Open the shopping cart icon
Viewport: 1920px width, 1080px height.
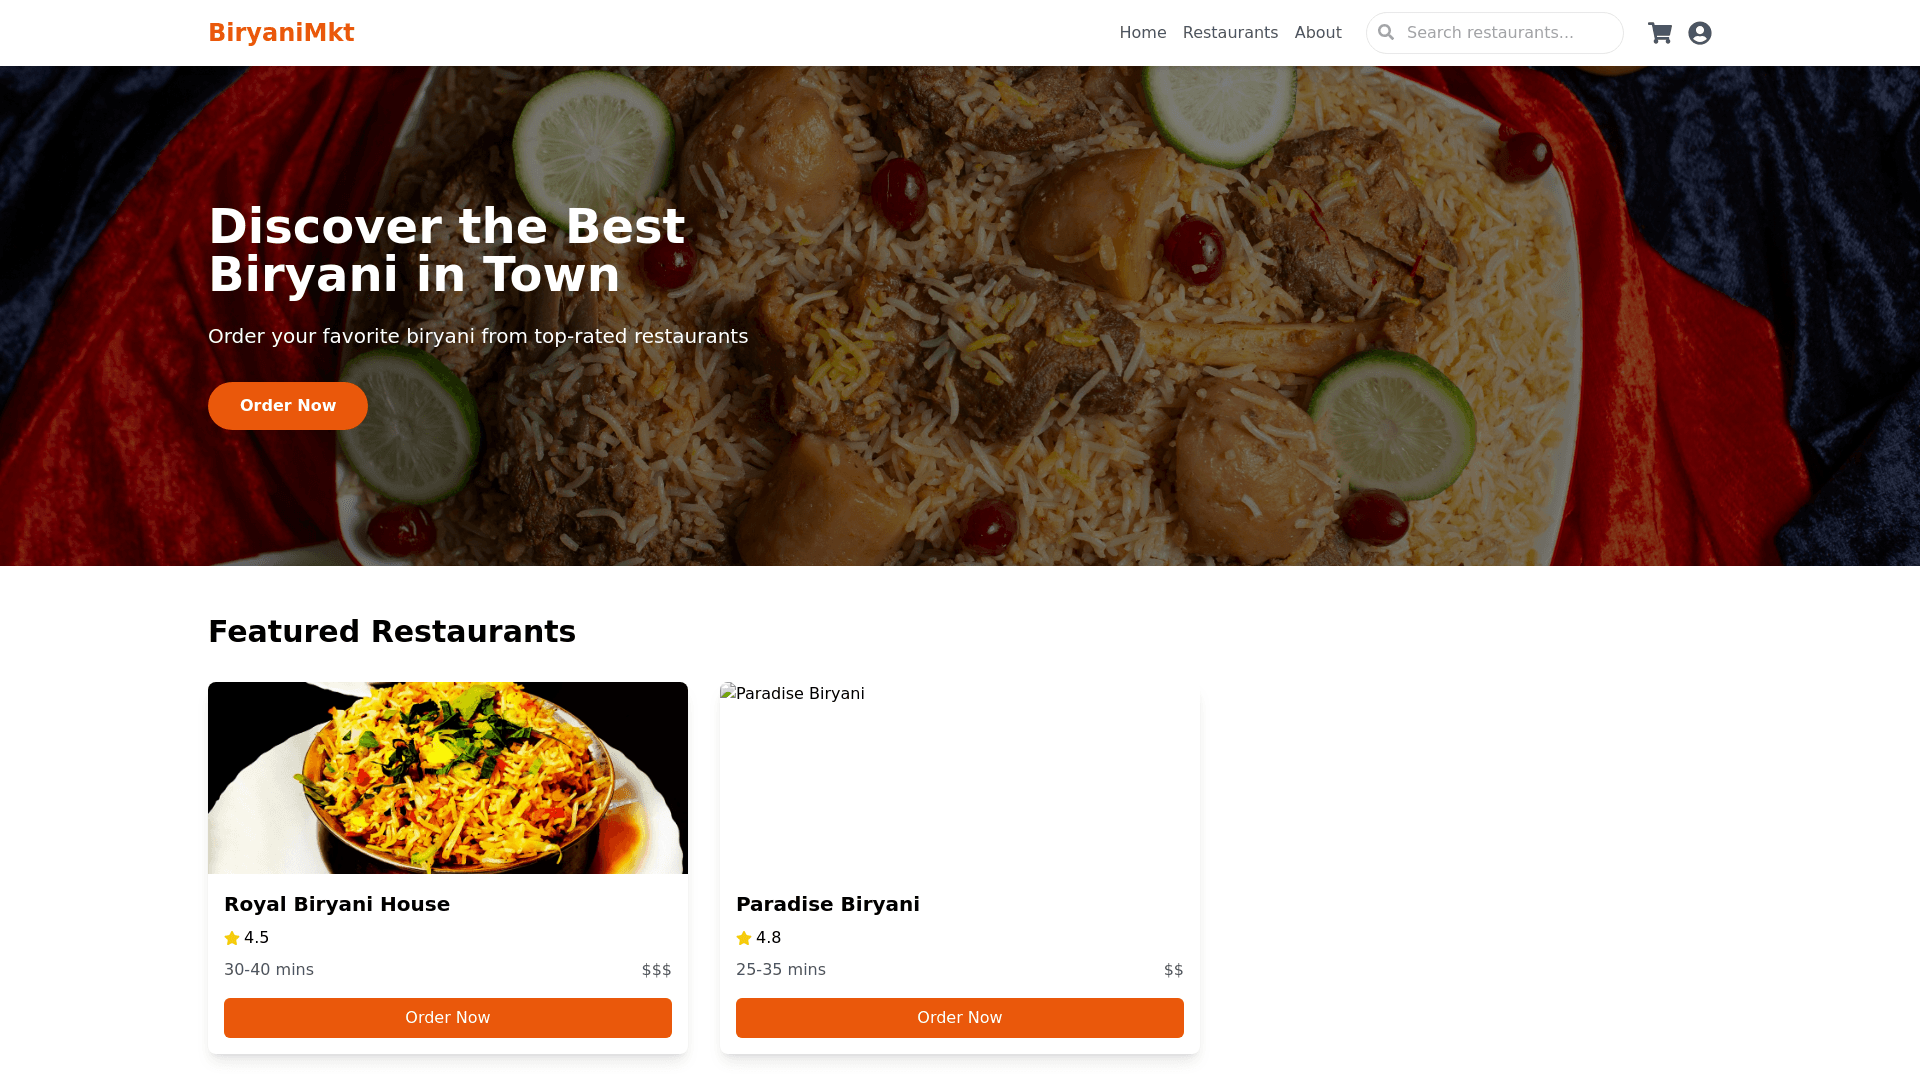click(1660, 33)
